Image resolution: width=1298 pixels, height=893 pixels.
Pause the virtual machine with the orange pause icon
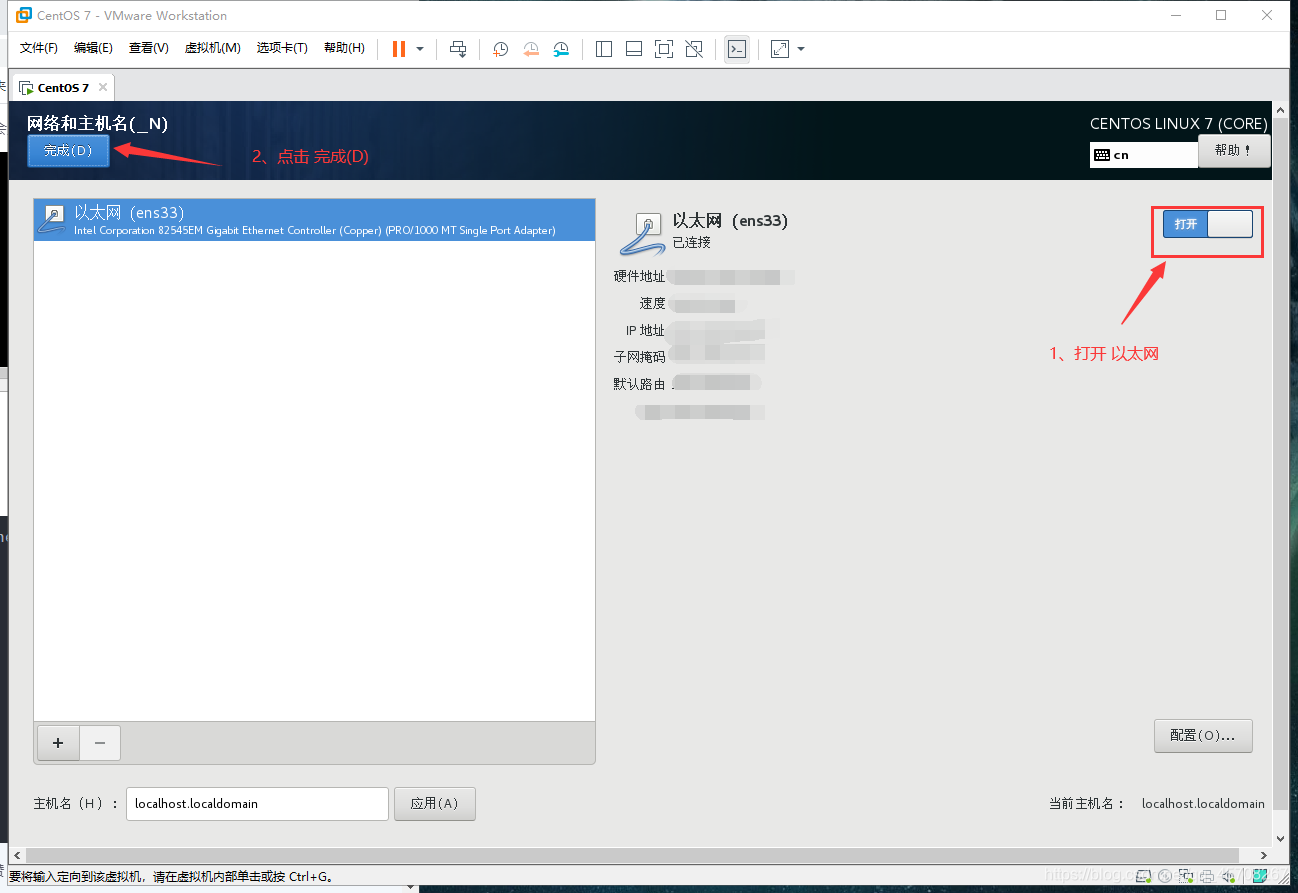[398, 49]
